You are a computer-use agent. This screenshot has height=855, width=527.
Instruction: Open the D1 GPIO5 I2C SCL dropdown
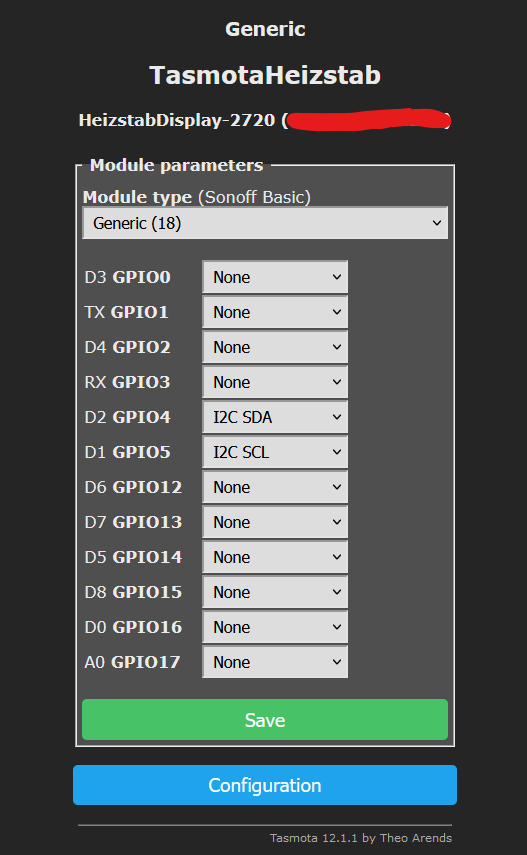tap(275, 452)
